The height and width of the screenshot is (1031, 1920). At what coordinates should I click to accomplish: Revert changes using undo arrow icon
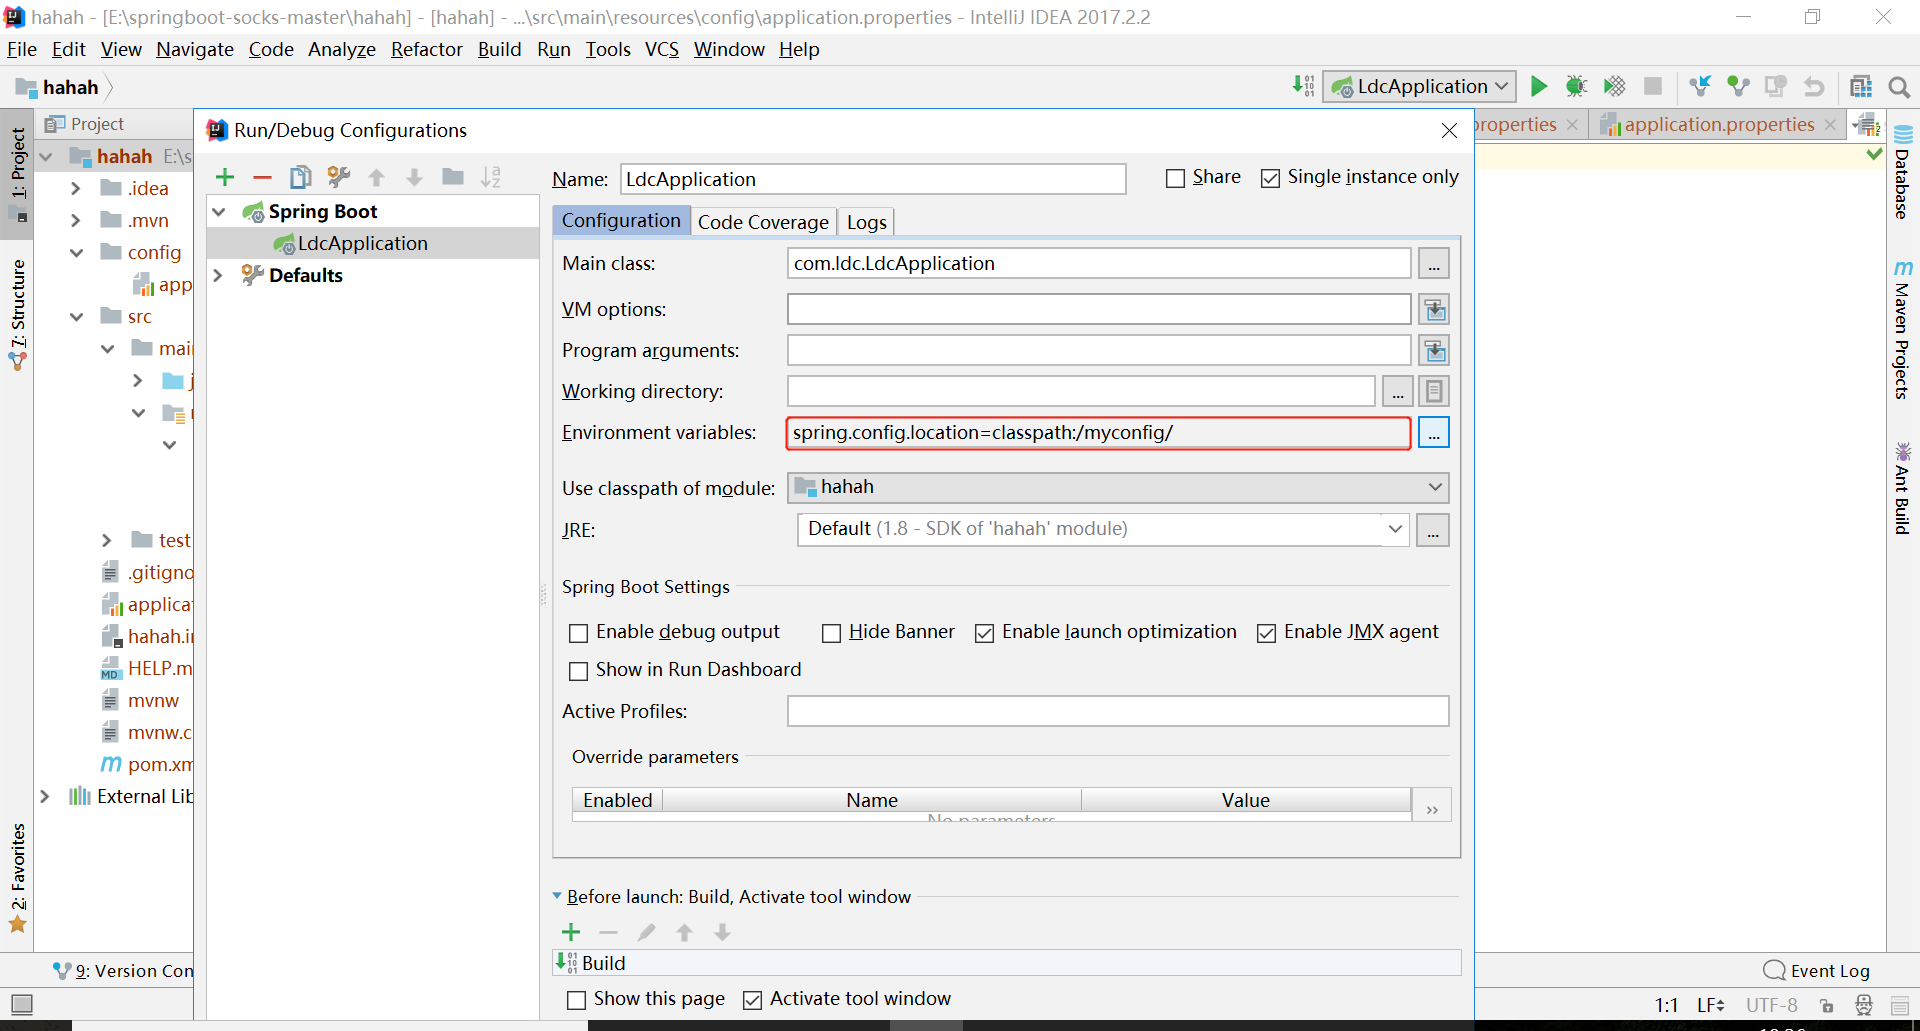point(1814,87)
